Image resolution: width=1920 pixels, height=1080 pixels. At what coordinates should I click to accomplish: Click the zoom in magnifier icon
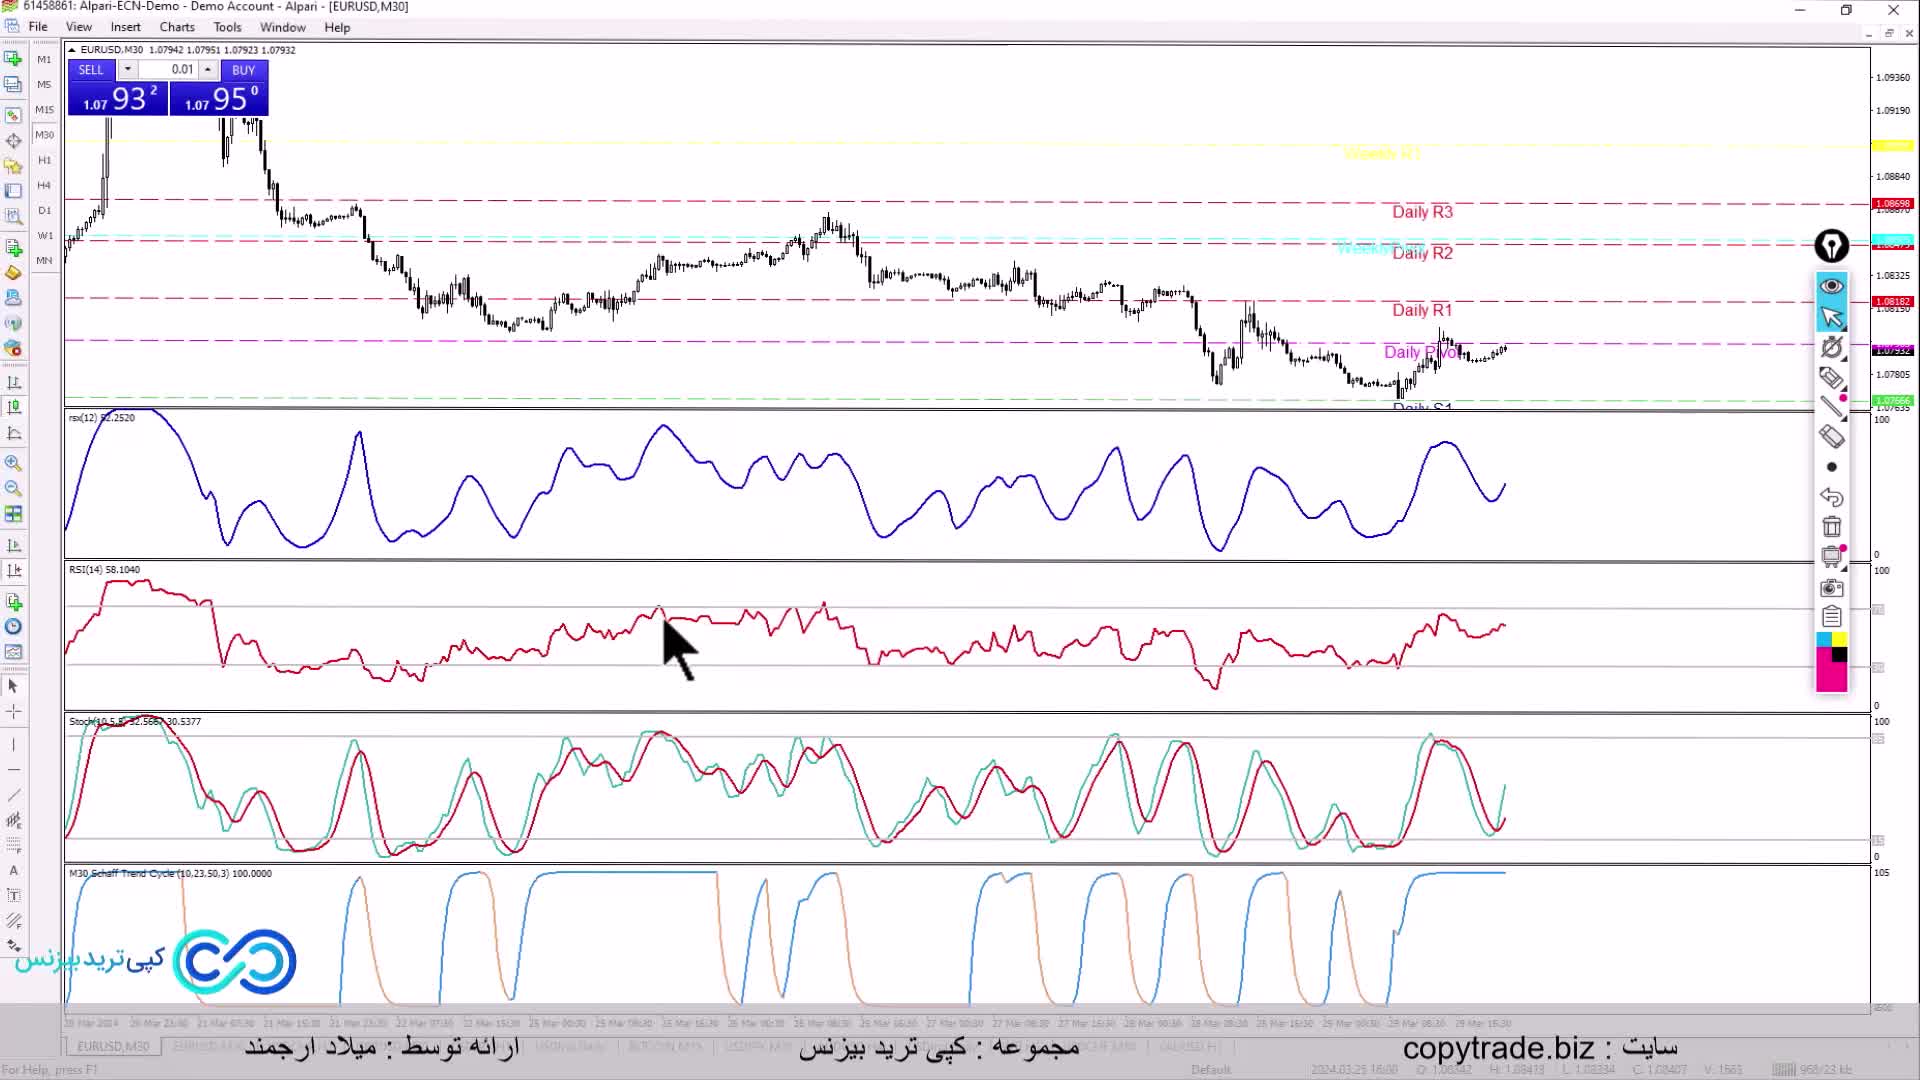[14, 463]
